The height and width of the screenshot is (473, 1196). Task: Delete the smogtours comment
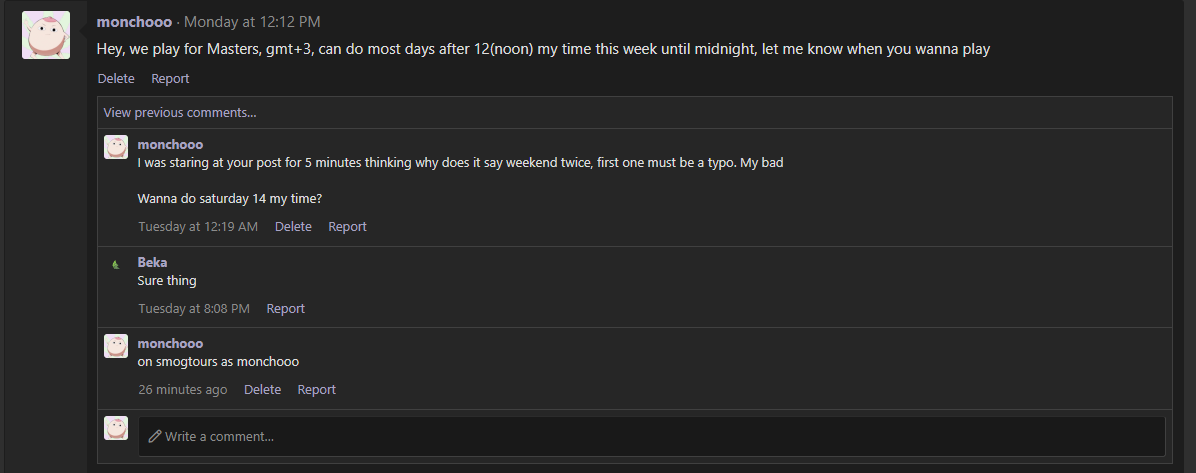(262, 390)
